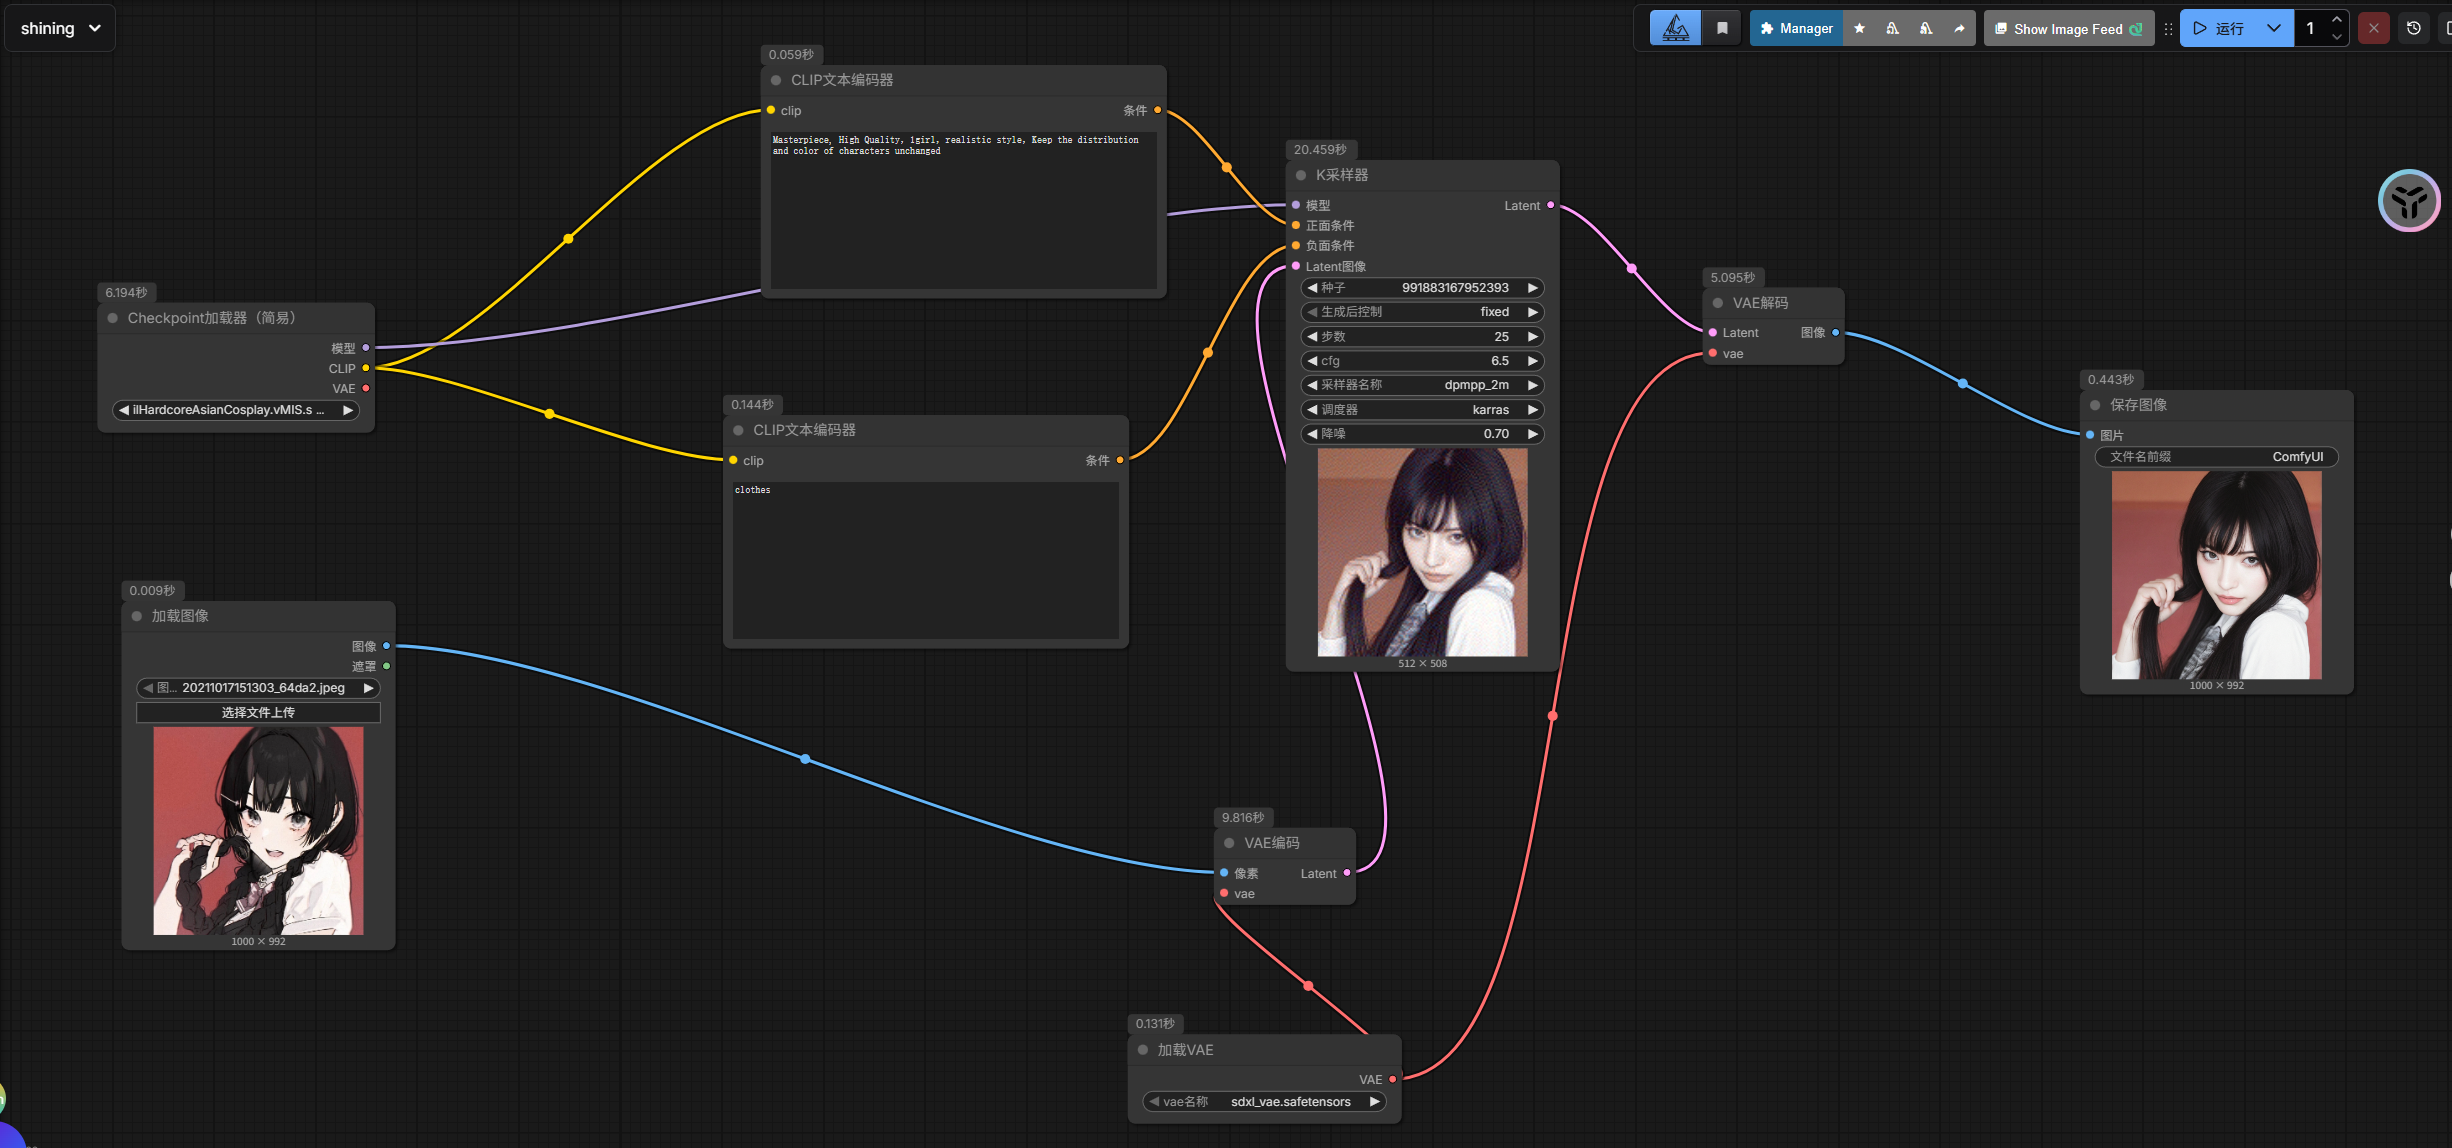Toggle collapse dot on 加载图像 node
2452x1148 pixels.
[x=137, y=616]
